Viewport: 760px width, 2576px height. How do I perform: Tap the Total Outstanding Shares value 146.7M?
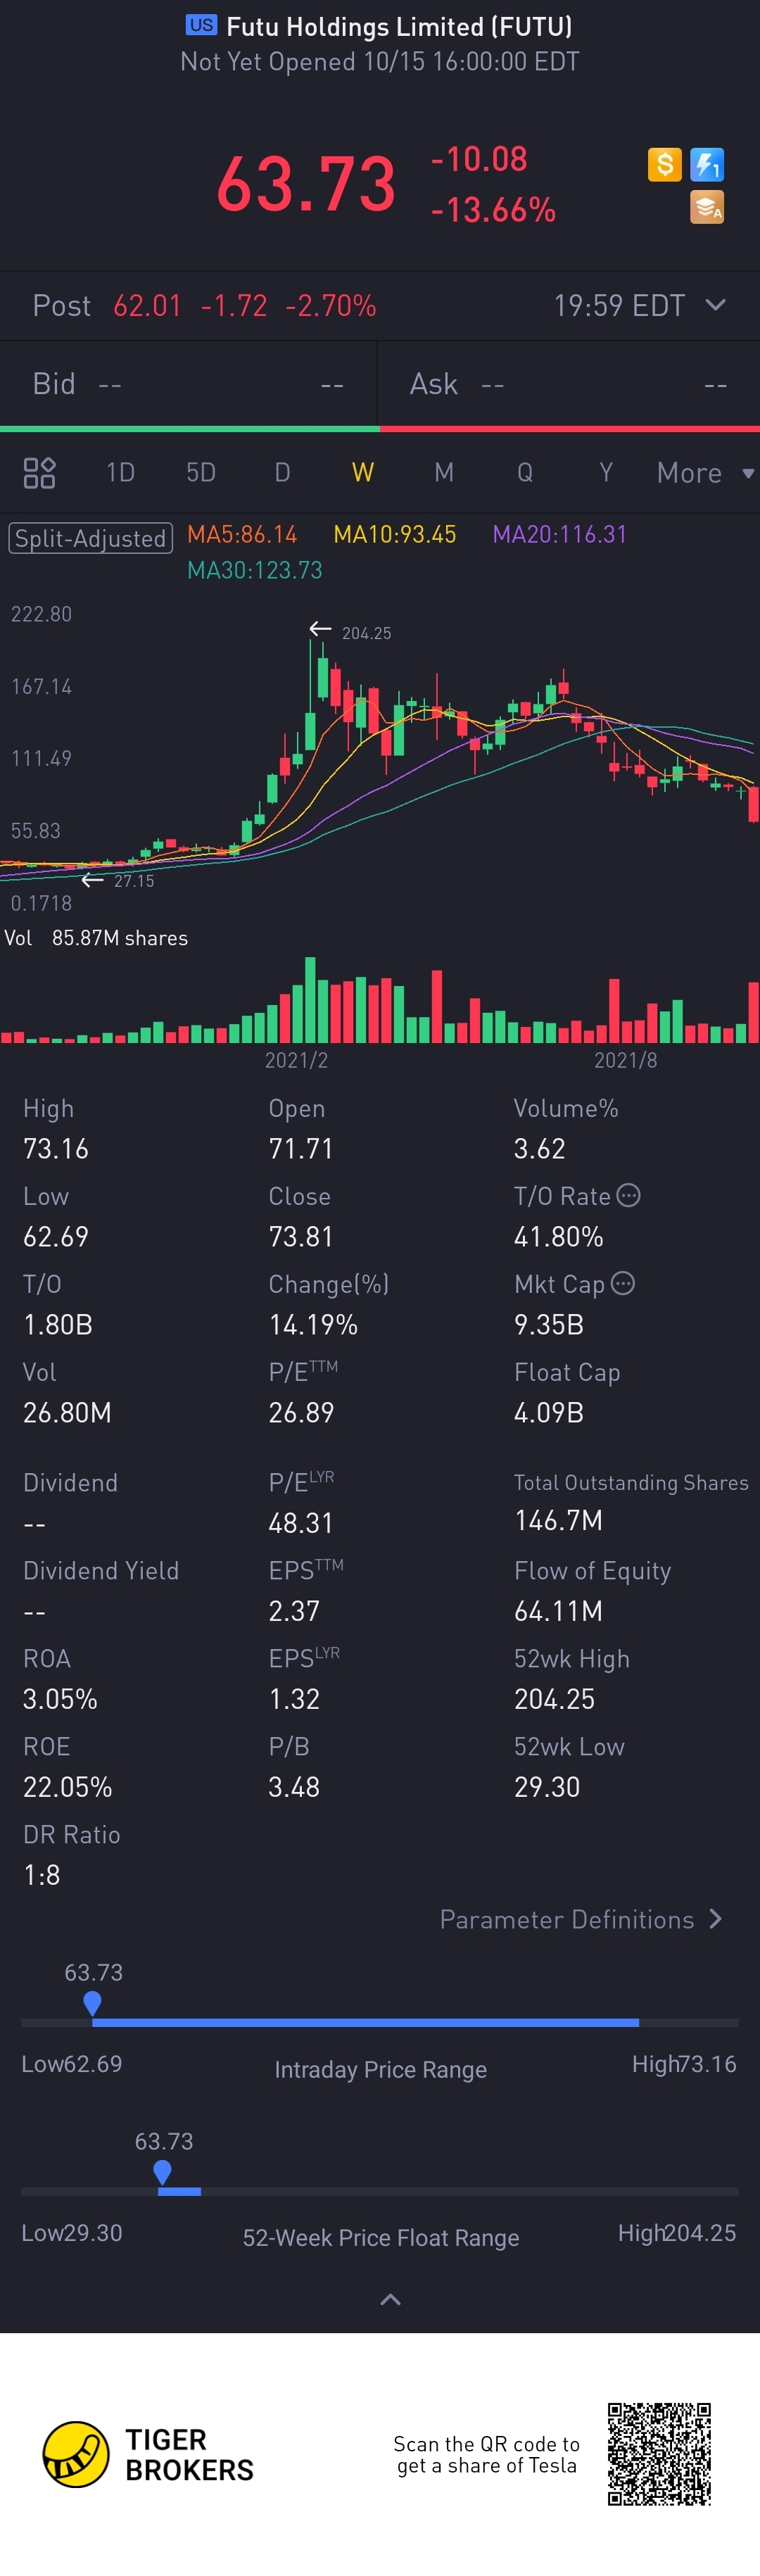coord(558,1521)
